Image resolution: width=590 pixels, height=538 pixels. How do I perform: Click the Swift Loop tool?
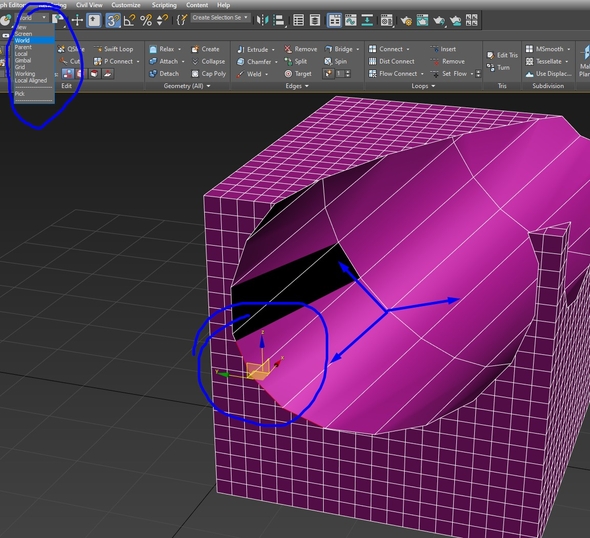tap(113, 49)
